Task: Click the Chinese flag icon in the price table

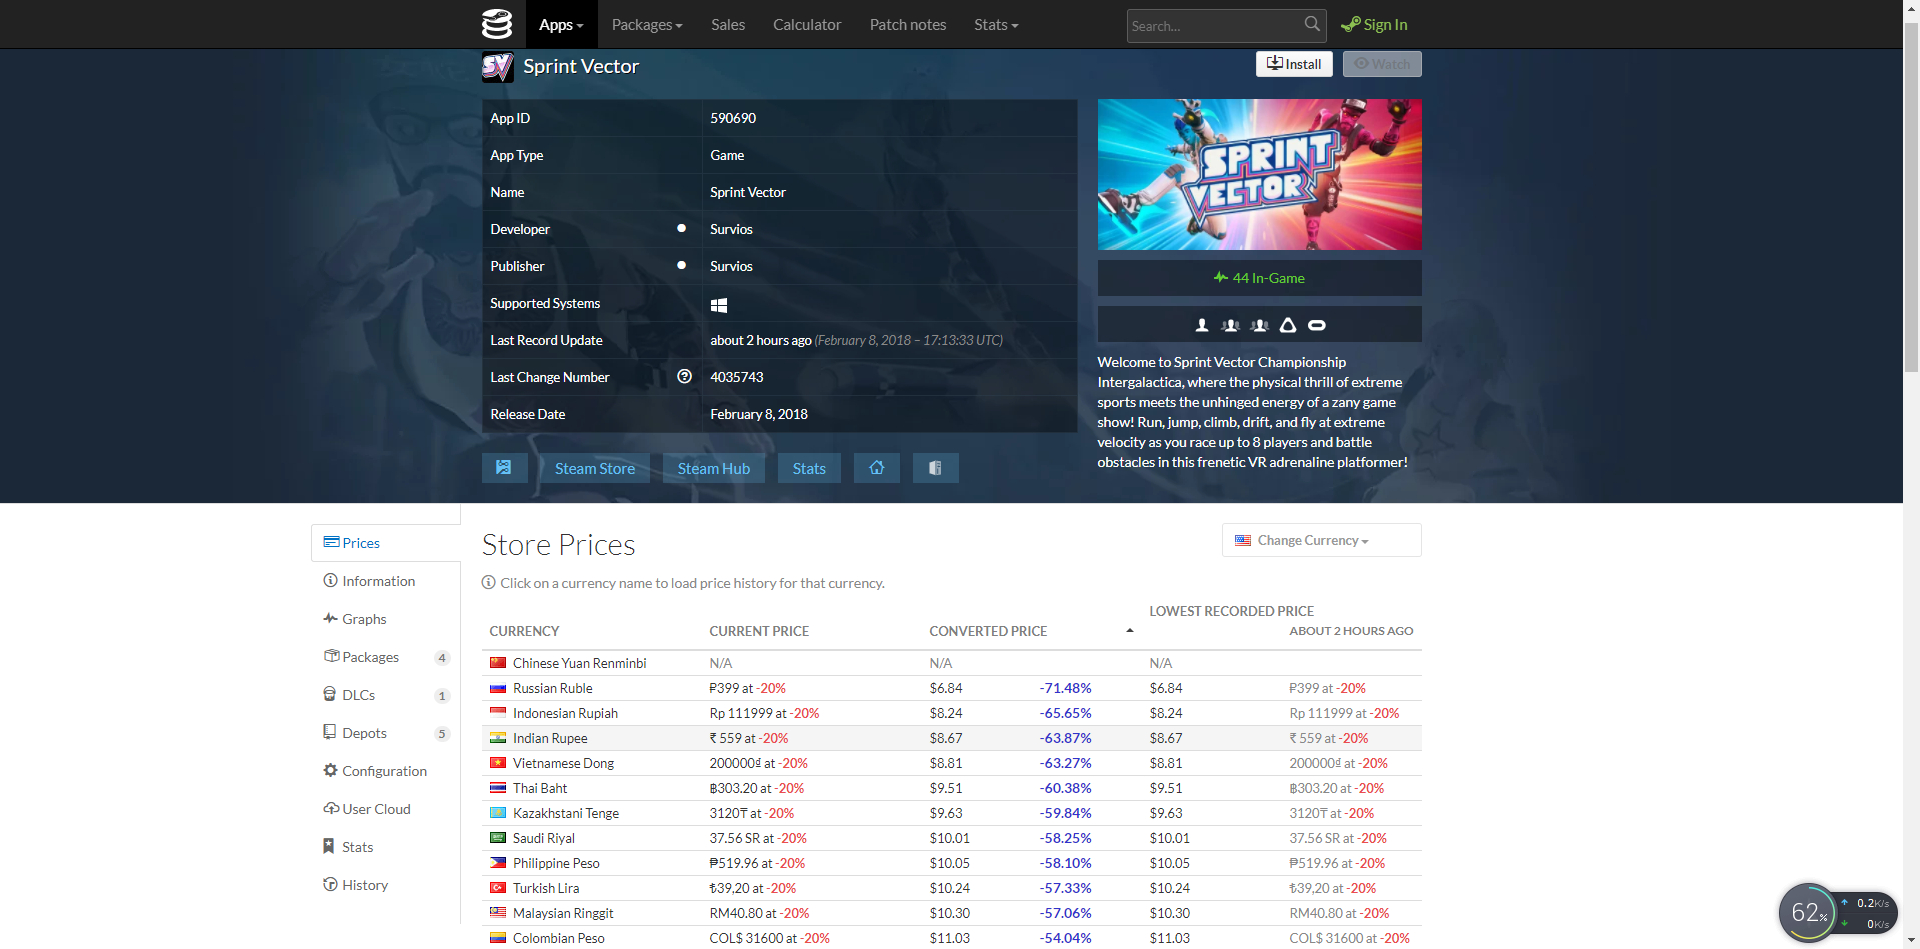Action: pos(498,663)
